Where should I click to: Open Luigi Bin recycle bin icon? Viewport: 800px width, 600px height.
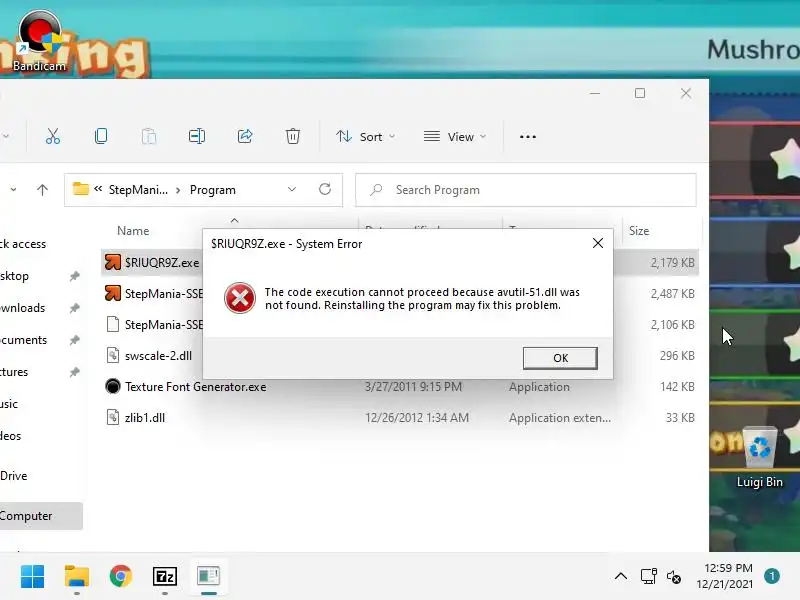point(759,458)
